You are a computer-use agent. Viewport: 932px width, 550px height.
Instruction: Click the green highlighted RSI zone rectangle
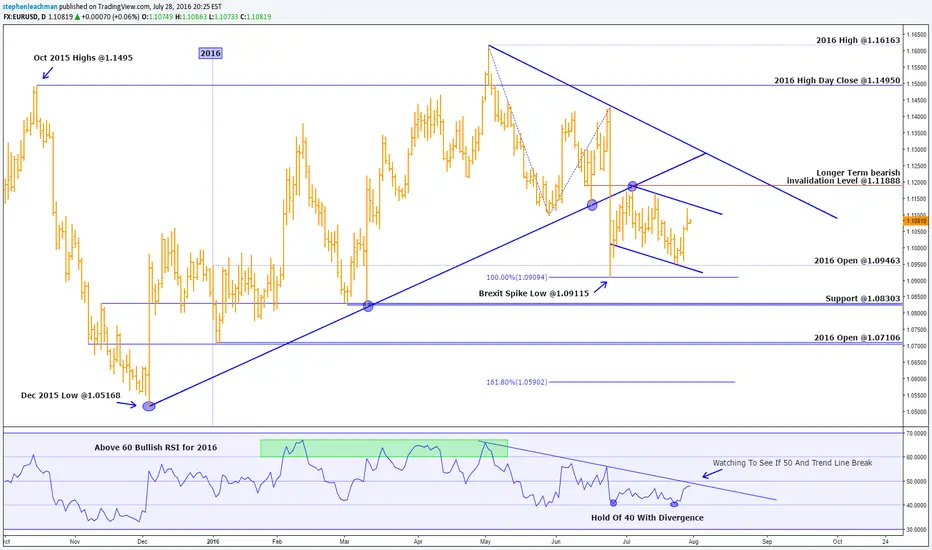384,448
